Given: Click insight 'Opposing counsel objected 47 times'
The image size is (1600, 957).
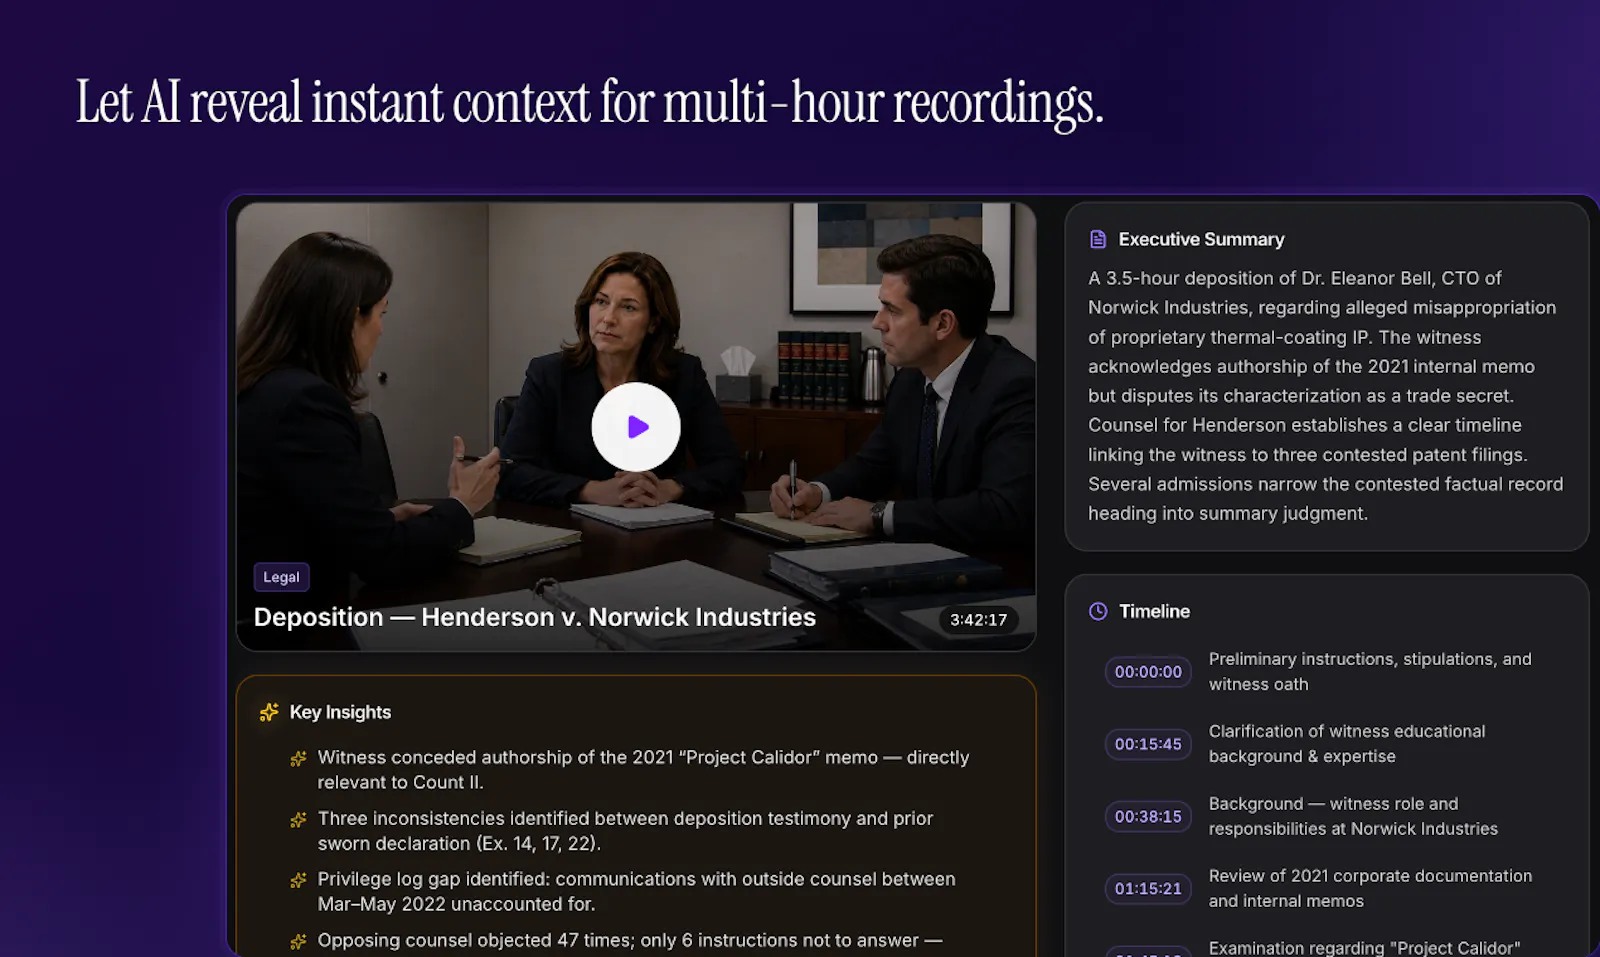Looking at the screenshot, I should click(x=630, y=941).
